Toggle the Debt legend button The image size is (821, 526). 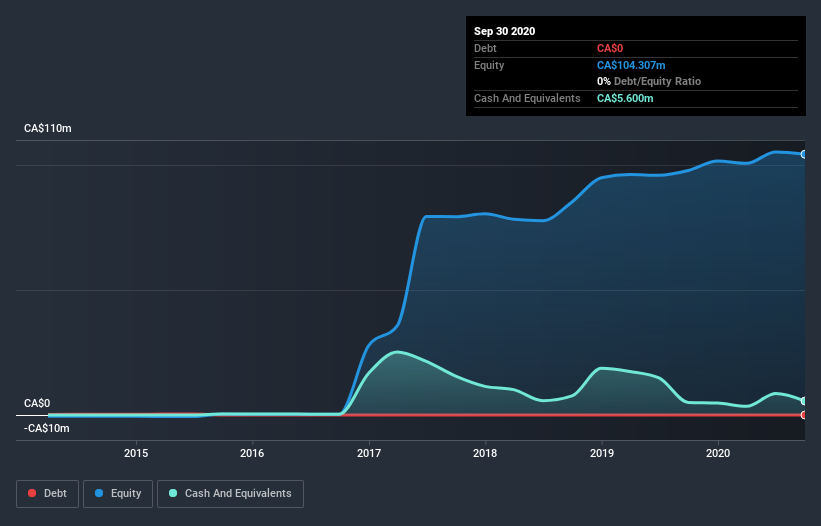[48, 494]
